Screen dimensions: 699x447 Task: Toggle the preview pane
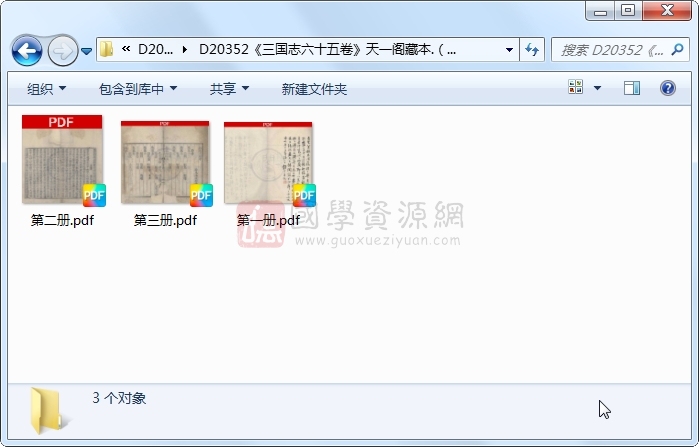point(632,88)
